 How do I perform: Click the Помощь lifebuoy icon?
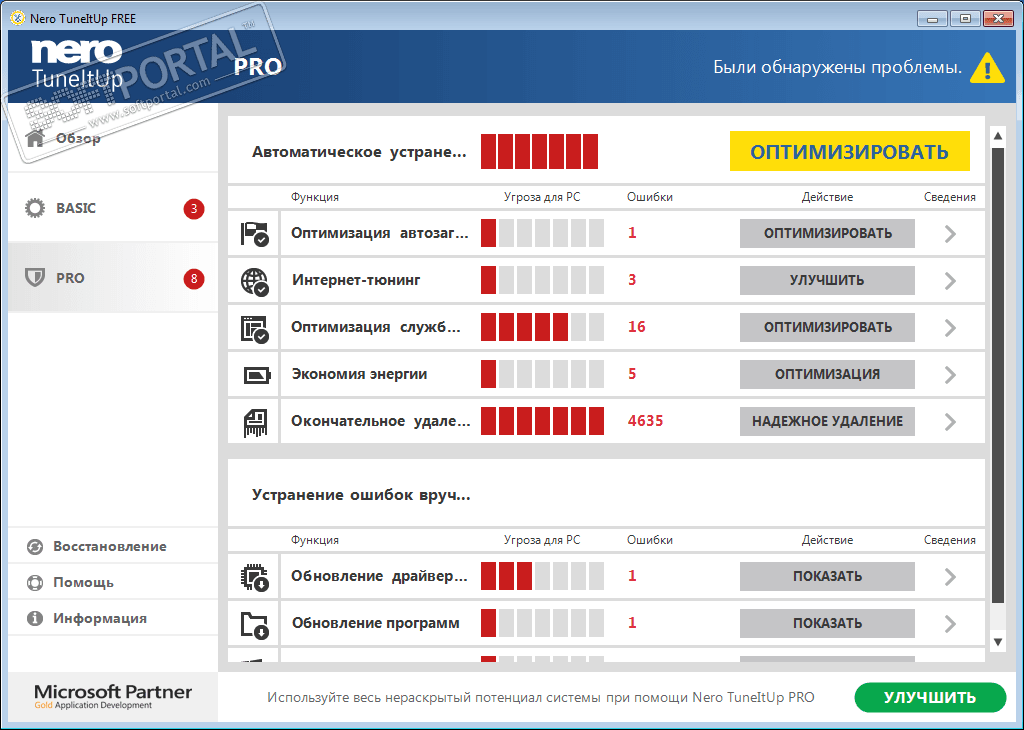click(35, 582)
